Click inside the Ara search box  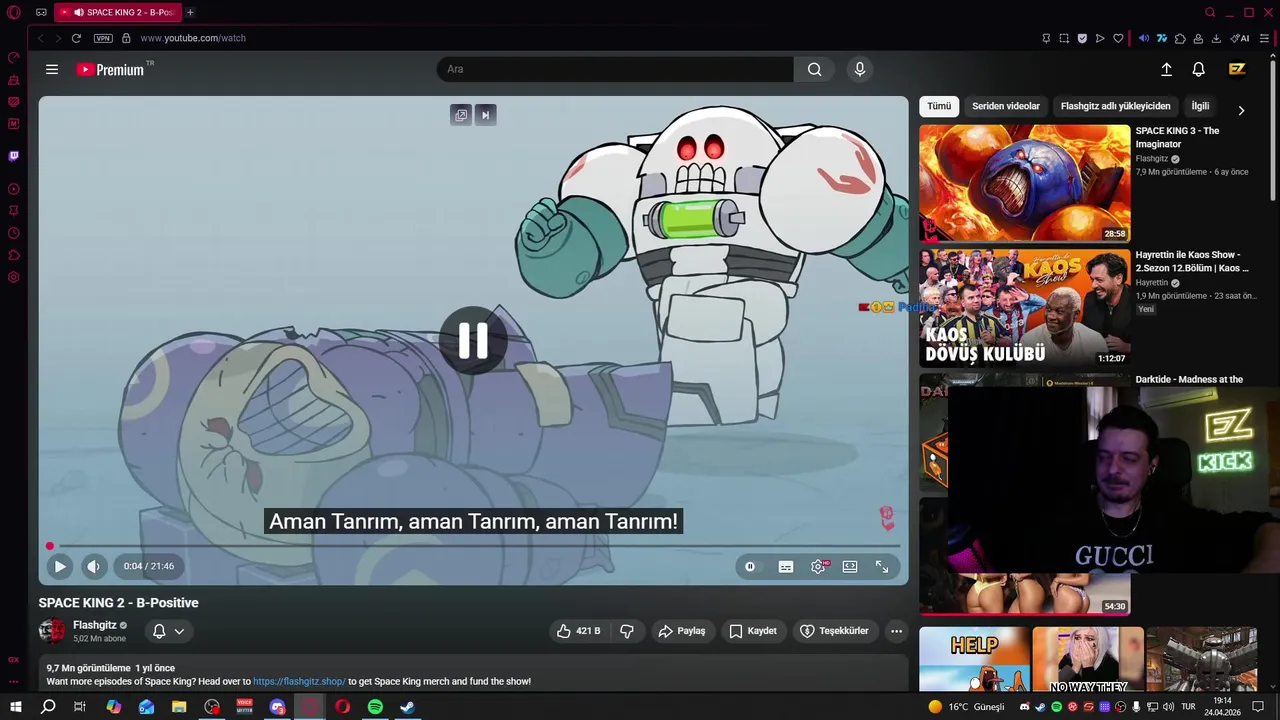615,69
